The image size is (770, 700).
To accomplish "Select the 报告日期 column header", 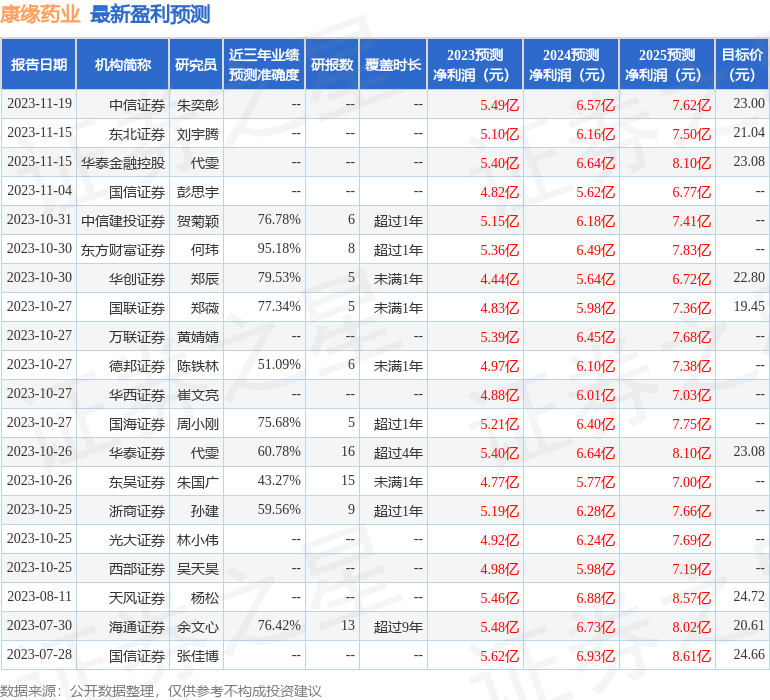I will pyautogui.click(x=39, y=64).
